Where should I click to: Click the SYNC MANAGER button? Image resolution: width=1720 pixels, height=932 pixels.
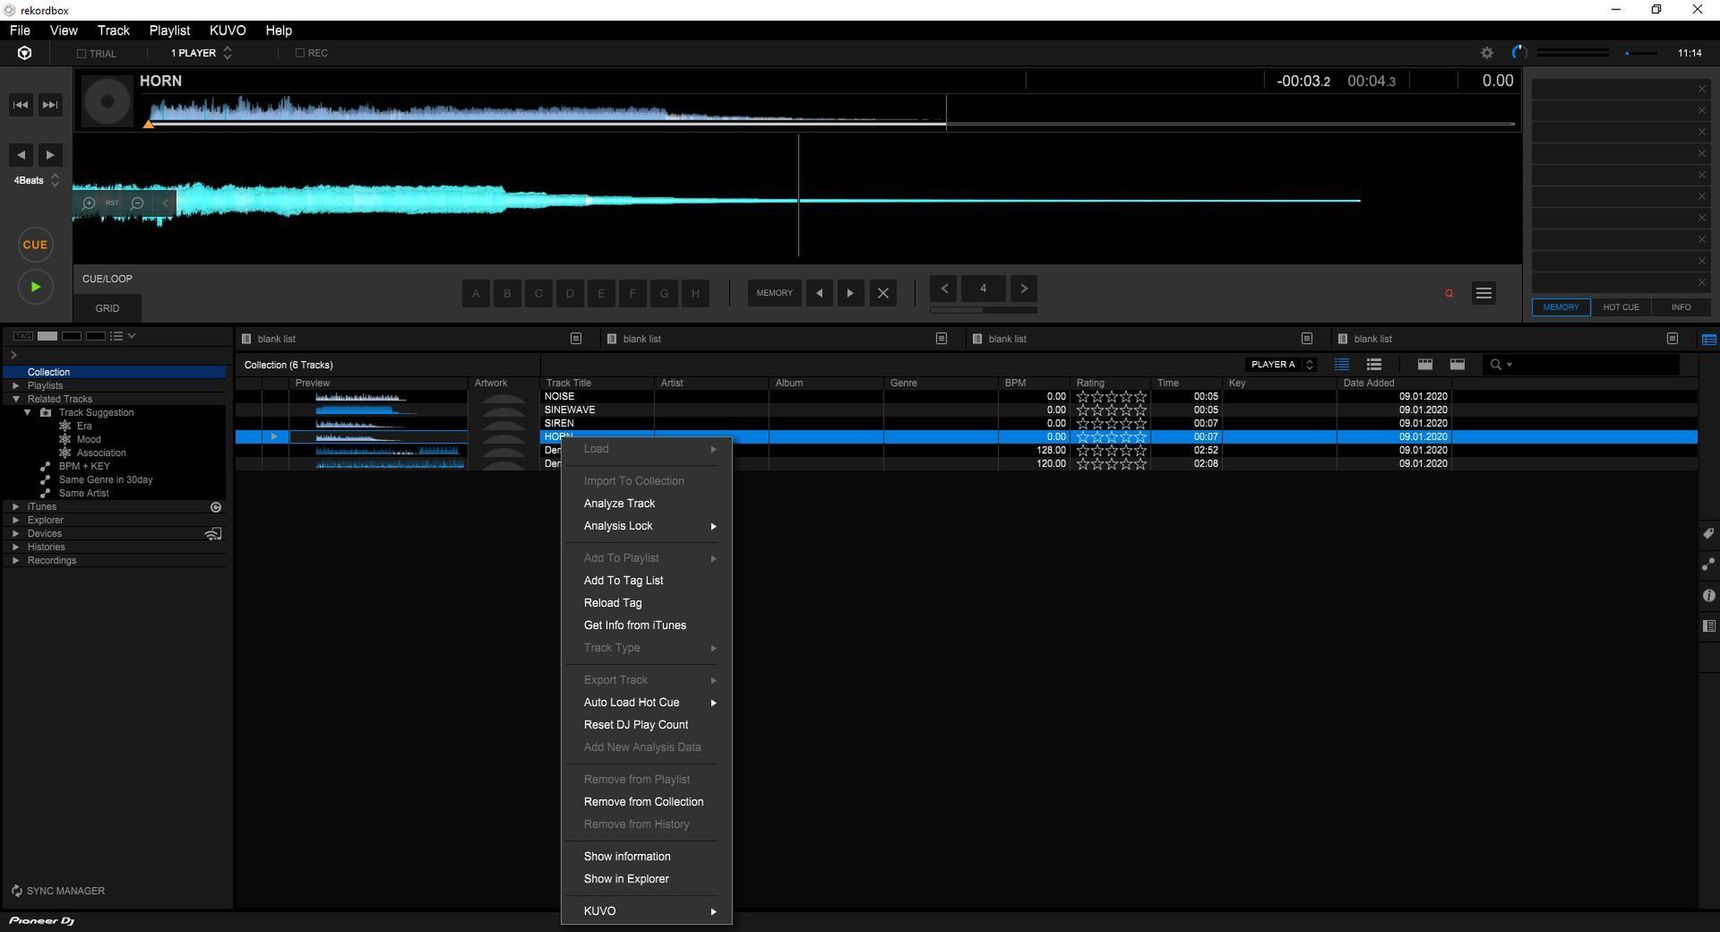click(x=58, y=891)
